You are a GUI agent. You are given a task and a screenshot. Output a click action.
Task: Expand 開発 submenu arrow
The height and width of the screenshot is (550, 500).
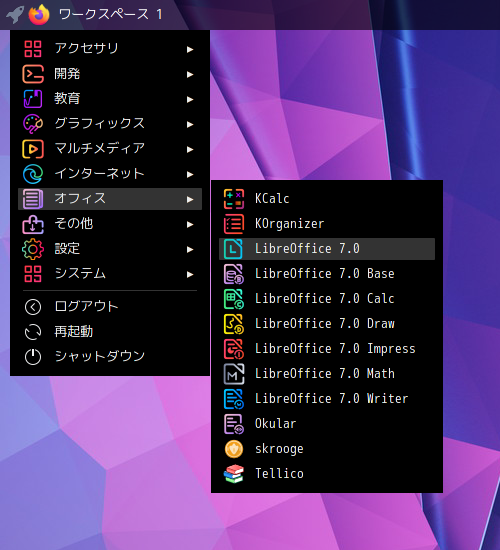(190, 74)
